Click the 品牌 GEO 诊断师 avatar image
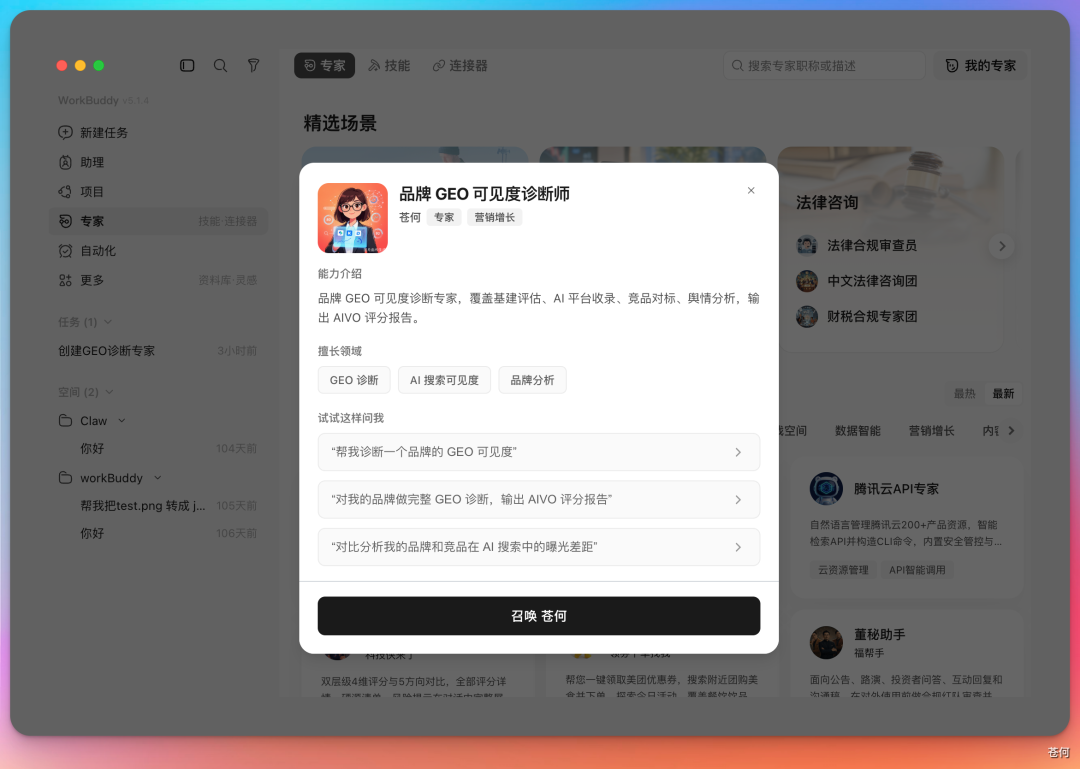1080x769 pixels. point(353,218)
